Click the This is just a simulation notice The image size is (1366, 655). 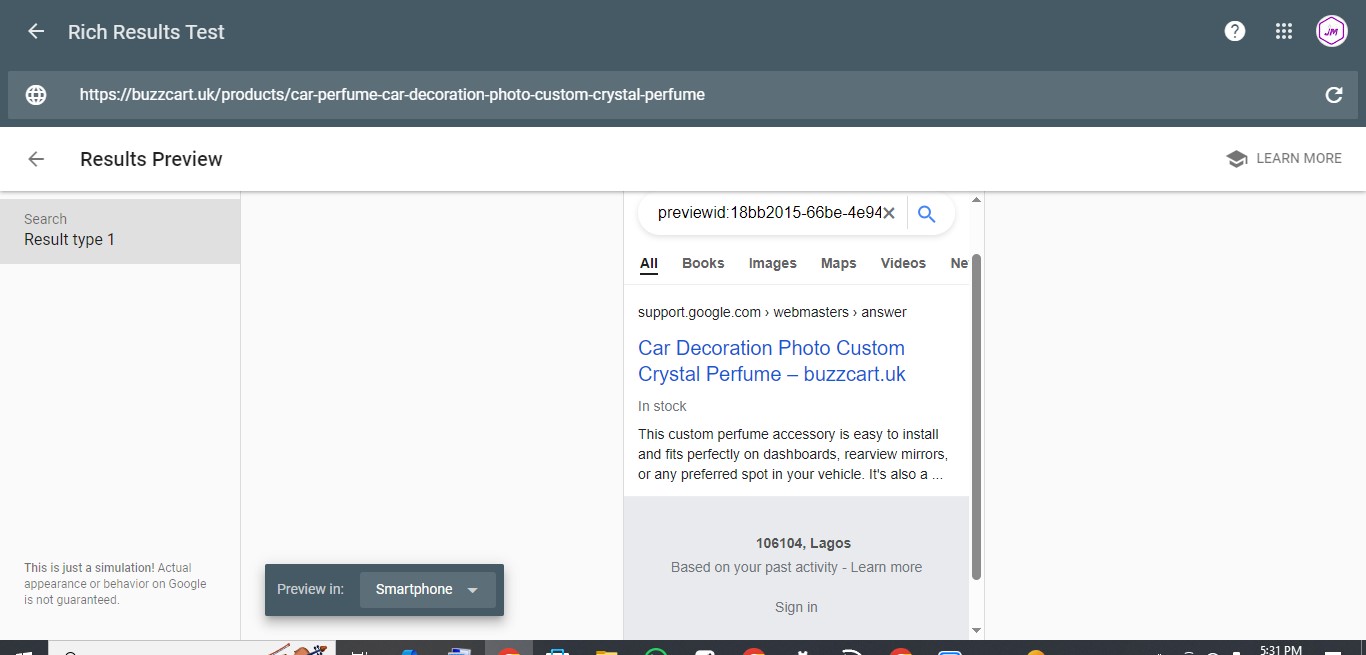(115, 584)
